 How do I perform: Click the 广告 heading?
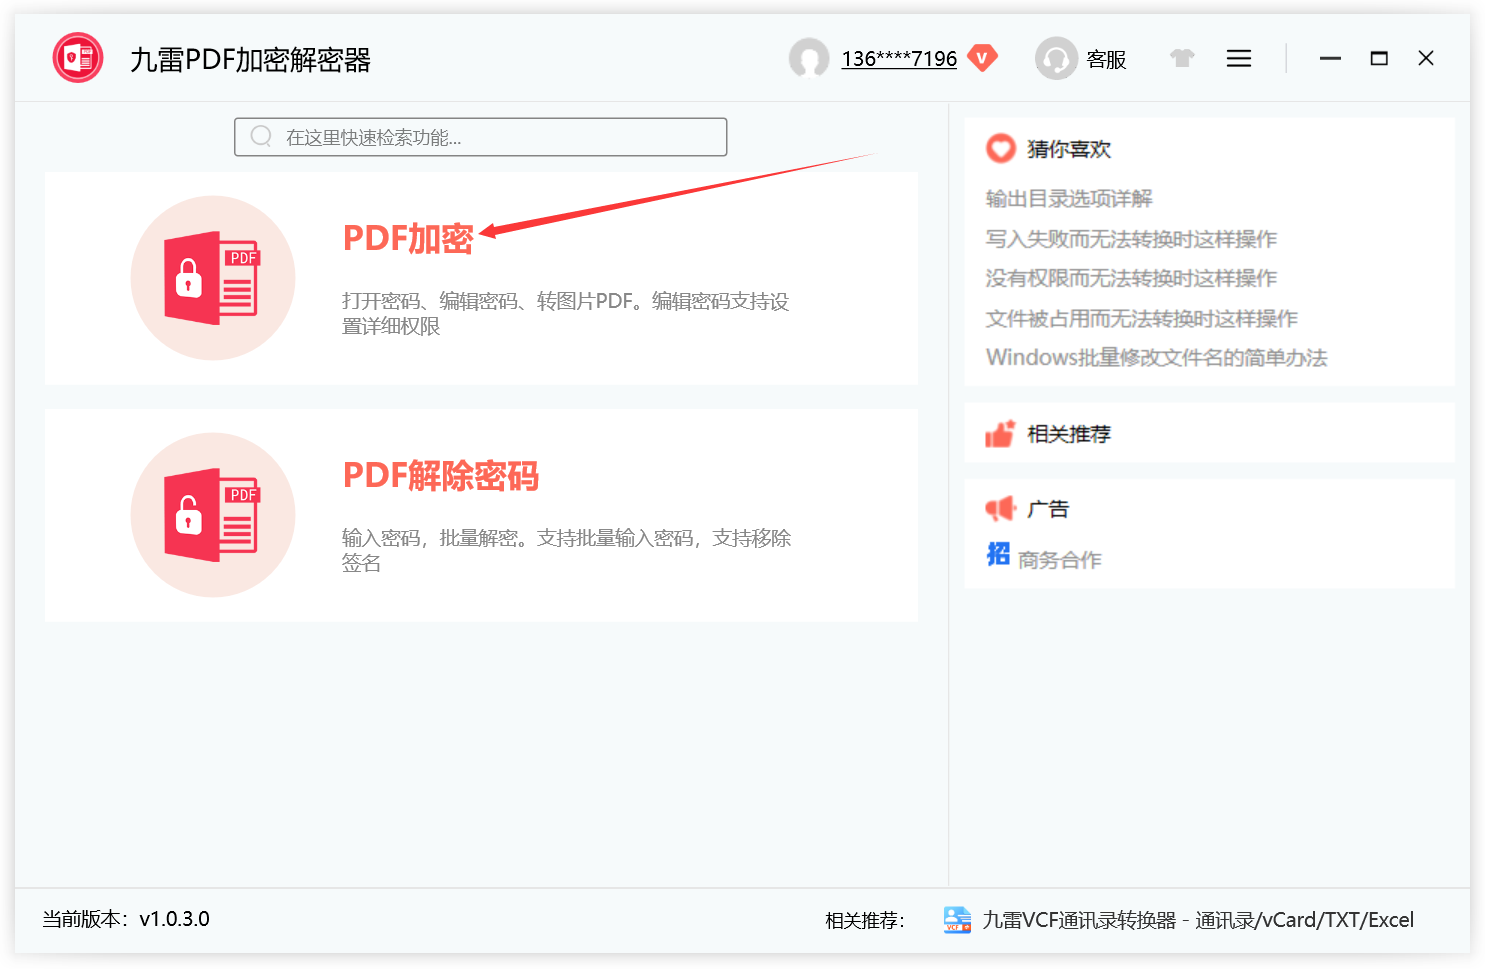(1048, 509)
